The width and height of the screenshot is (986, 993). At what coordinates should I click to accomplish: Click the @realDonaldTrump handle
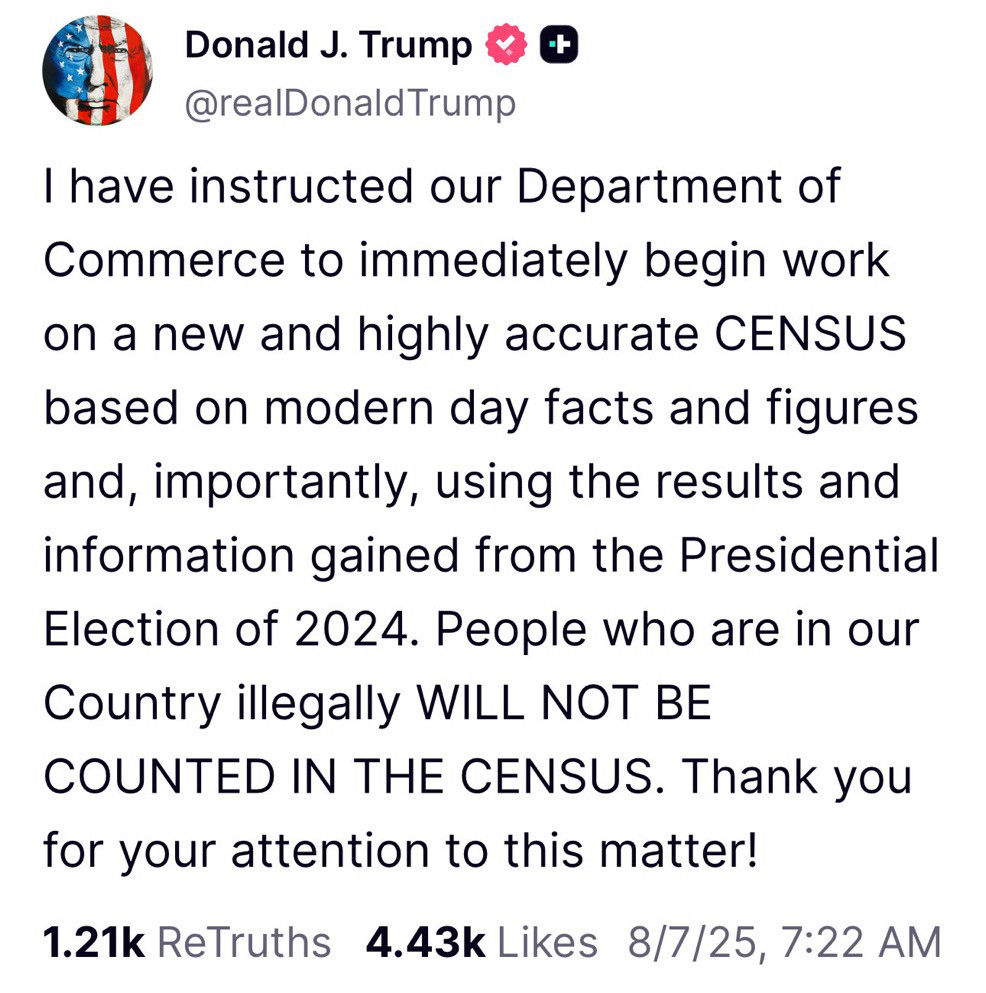(350, 102)
